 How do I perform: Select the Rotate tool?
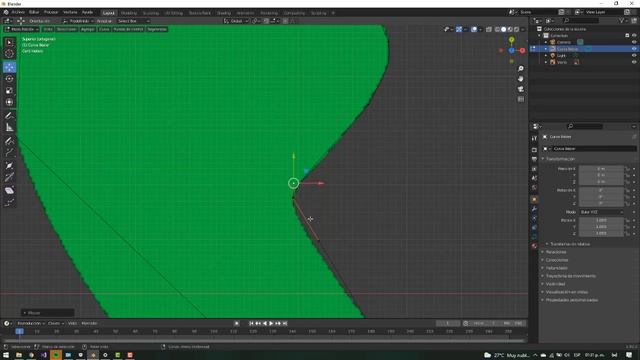(9, 79)
